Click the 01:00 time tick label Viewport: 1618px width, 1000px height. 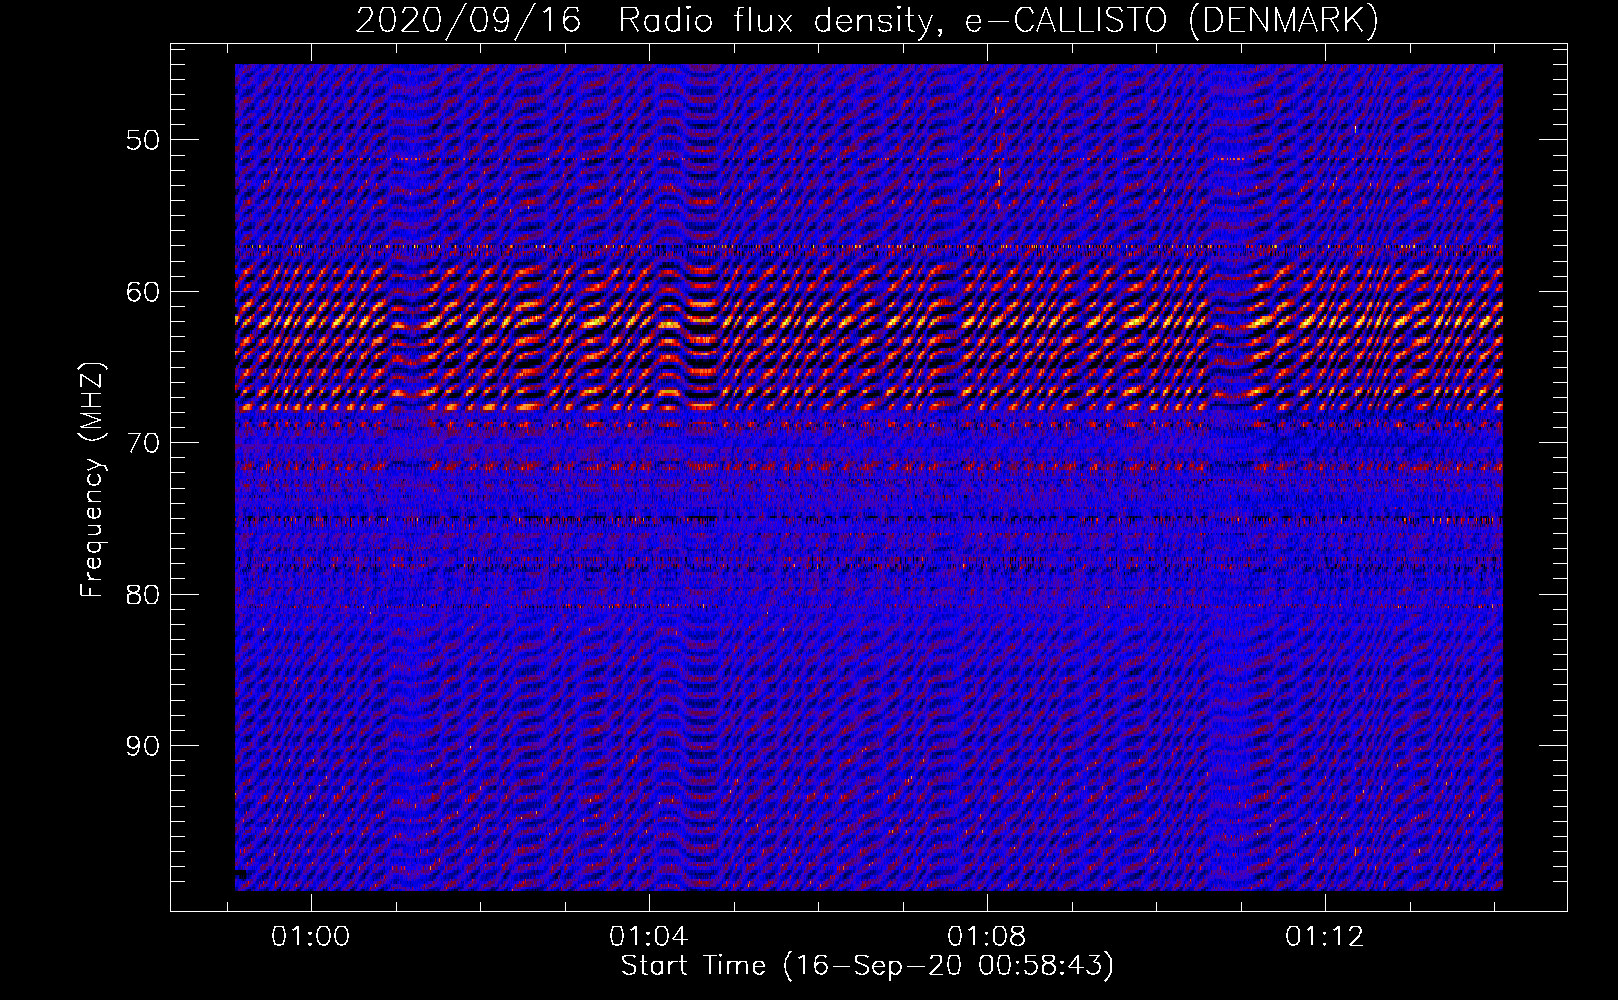pyautogui.click(x=311, y=937)
